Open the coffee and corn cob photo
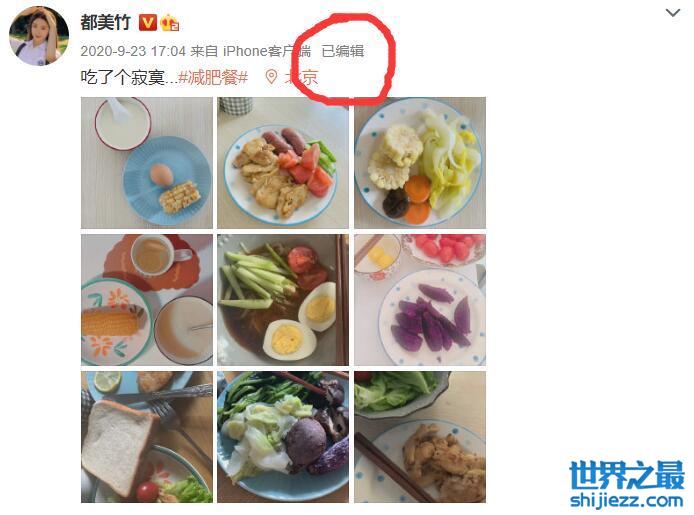This screenshot has height=515, width=694. [147, 300]
